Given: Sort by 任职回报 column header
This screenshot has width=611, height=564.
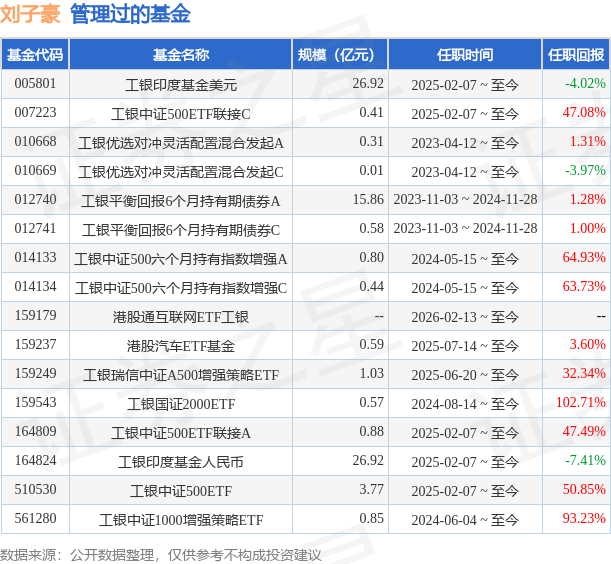Looking at the screenshot, I should 576,54.
